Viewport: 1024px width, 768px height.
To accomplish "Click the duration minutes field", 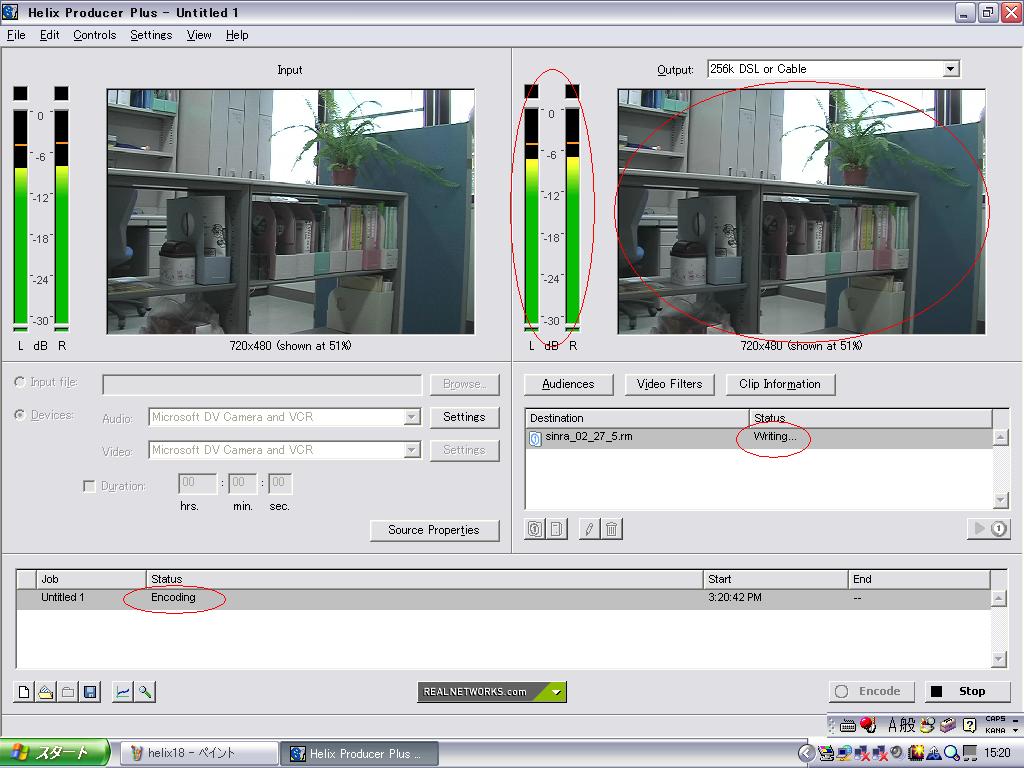I will click(242, 484).
